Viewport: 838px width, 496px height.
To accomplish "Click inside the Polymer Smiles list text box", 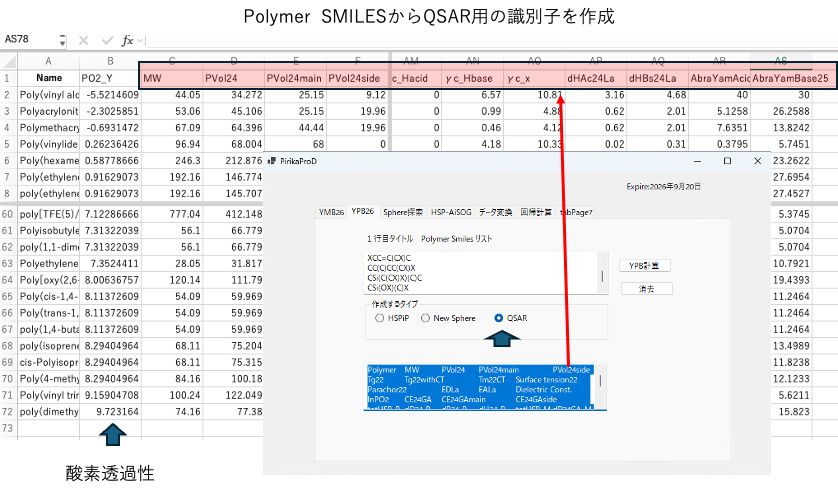I will [x=480, y=273].
